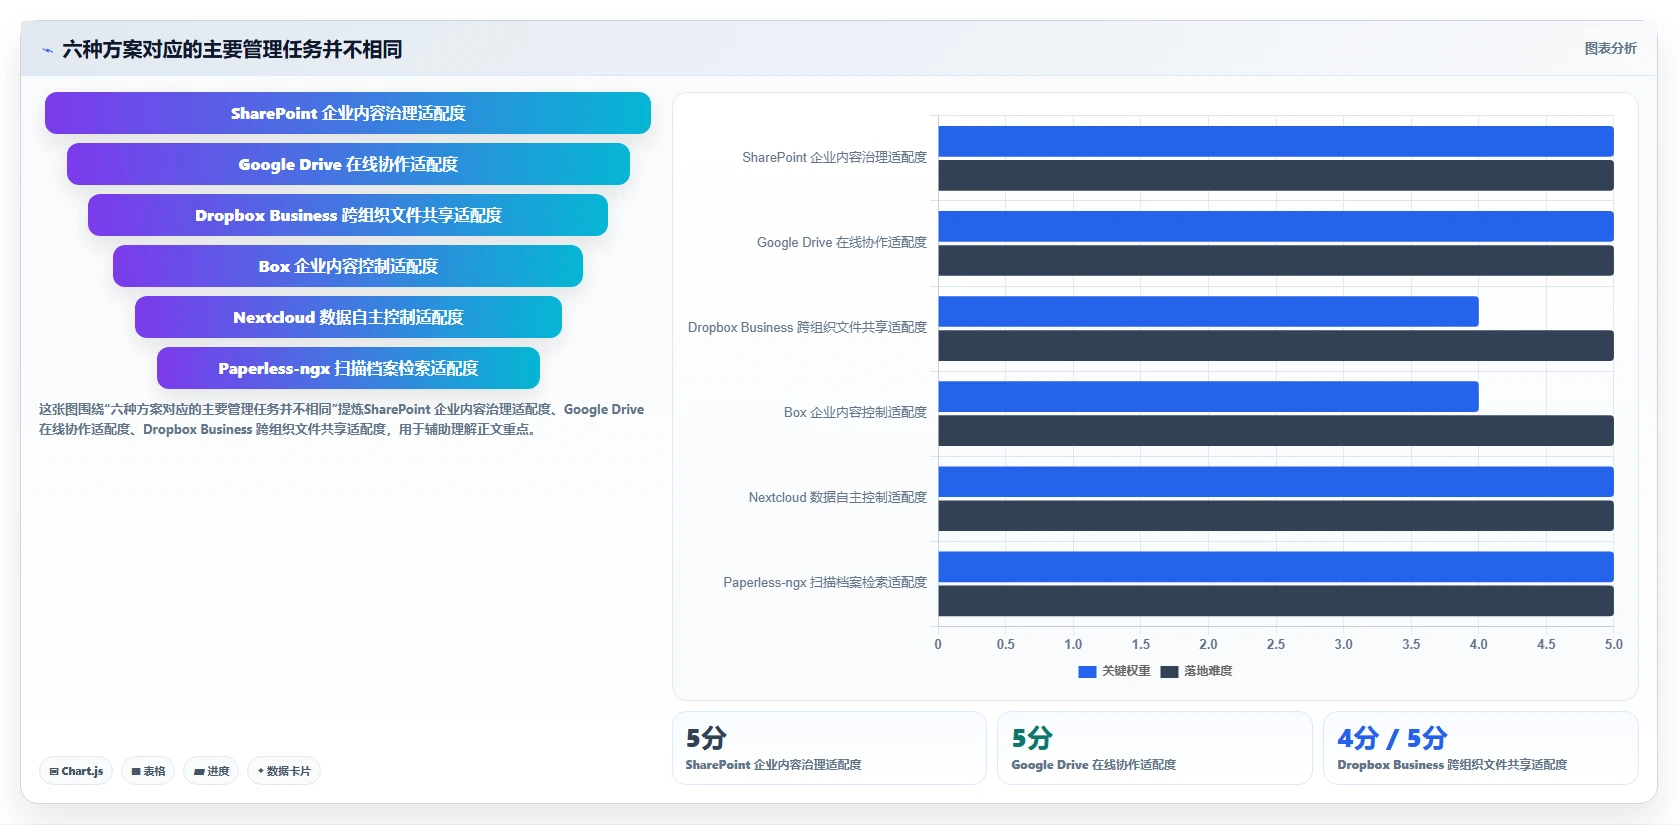Click the blue 关键权重 bar for Nextcloud

point(1276,481)
